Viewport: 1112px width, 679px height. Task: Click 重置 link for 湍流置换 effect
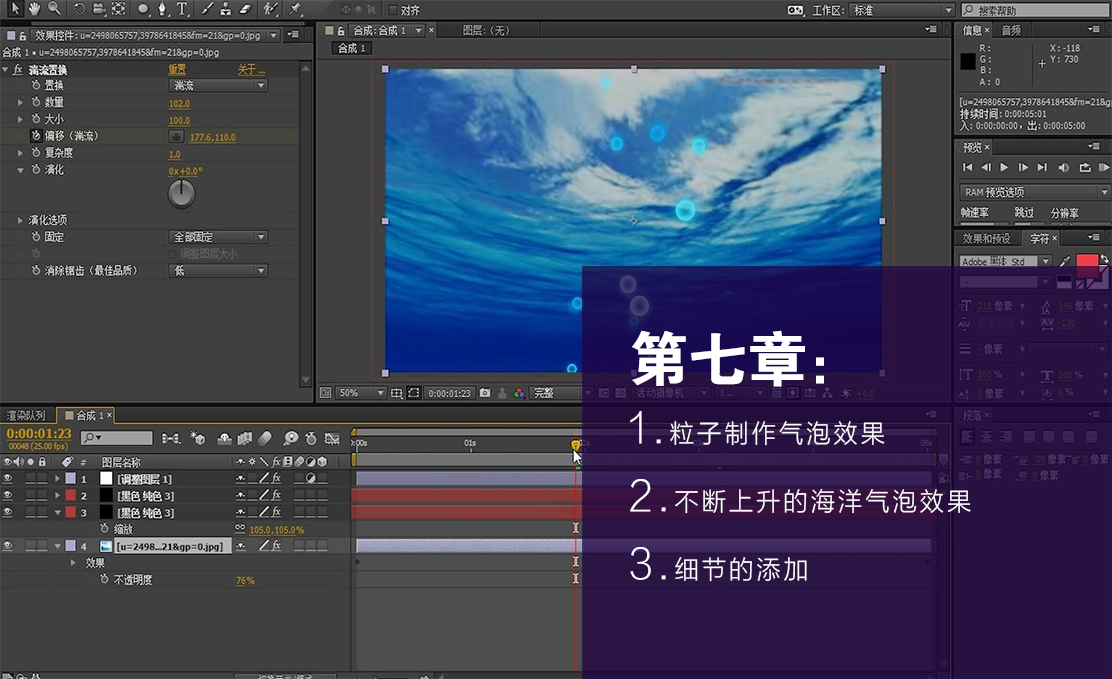click(x=177, y=69)
